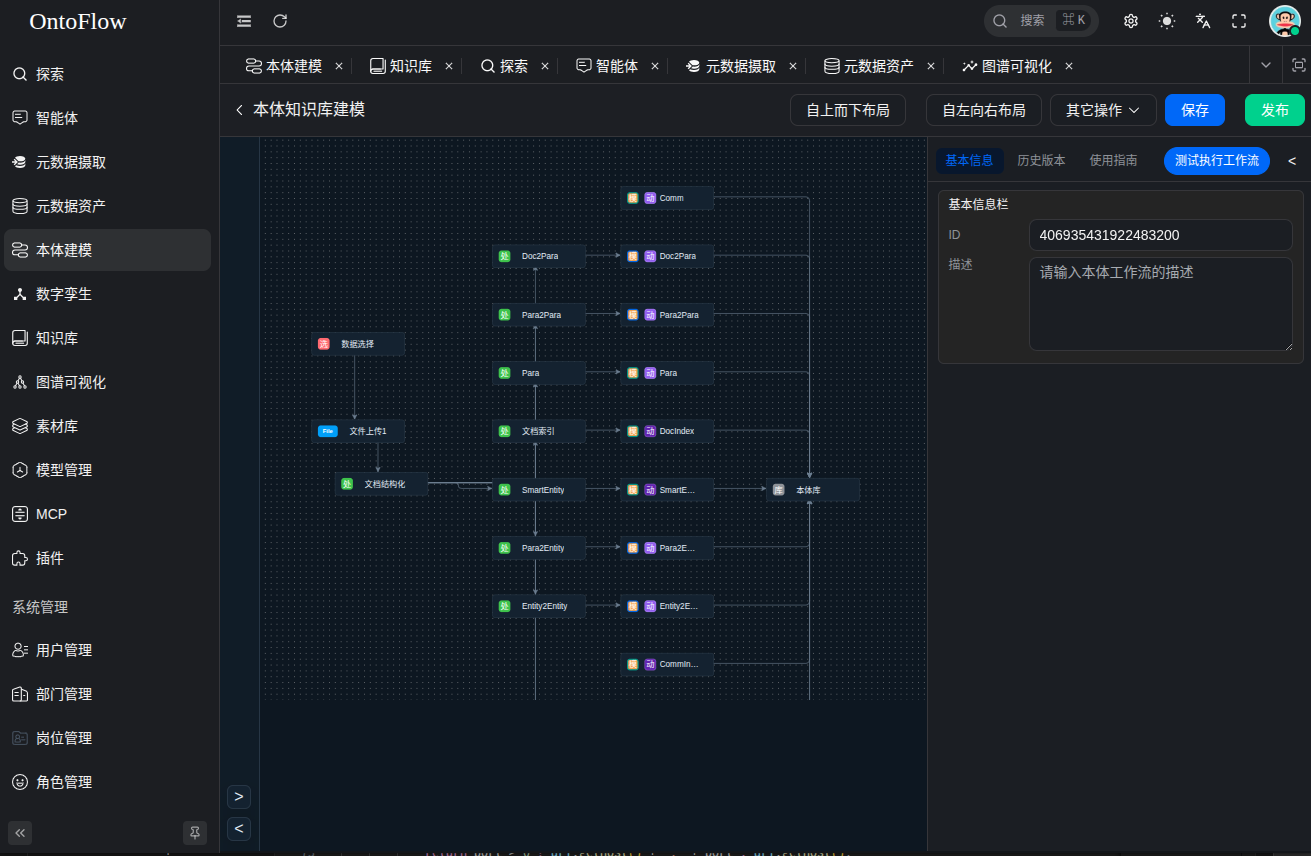This screenshot has width=1311, height=856.
Task: Open 部门管理 in the sidebar
Action: (107, 694)
